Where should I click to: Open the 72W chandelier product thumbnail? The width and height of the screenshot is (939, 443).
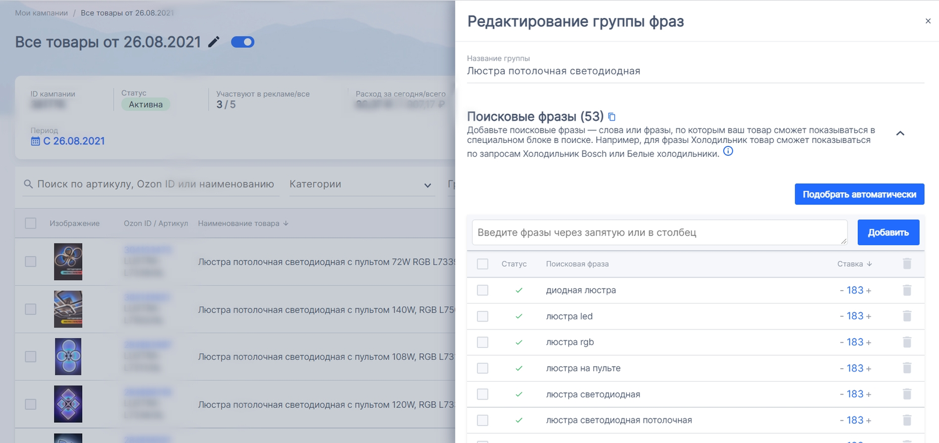click(68, 262)
